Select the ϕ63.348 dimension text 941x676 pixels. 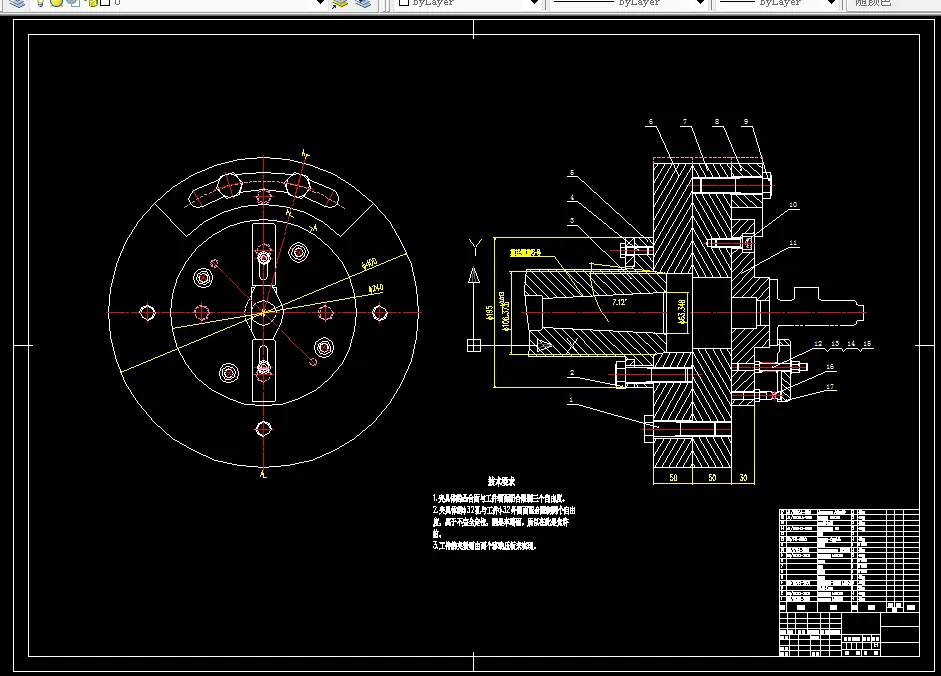pos(682,312)
